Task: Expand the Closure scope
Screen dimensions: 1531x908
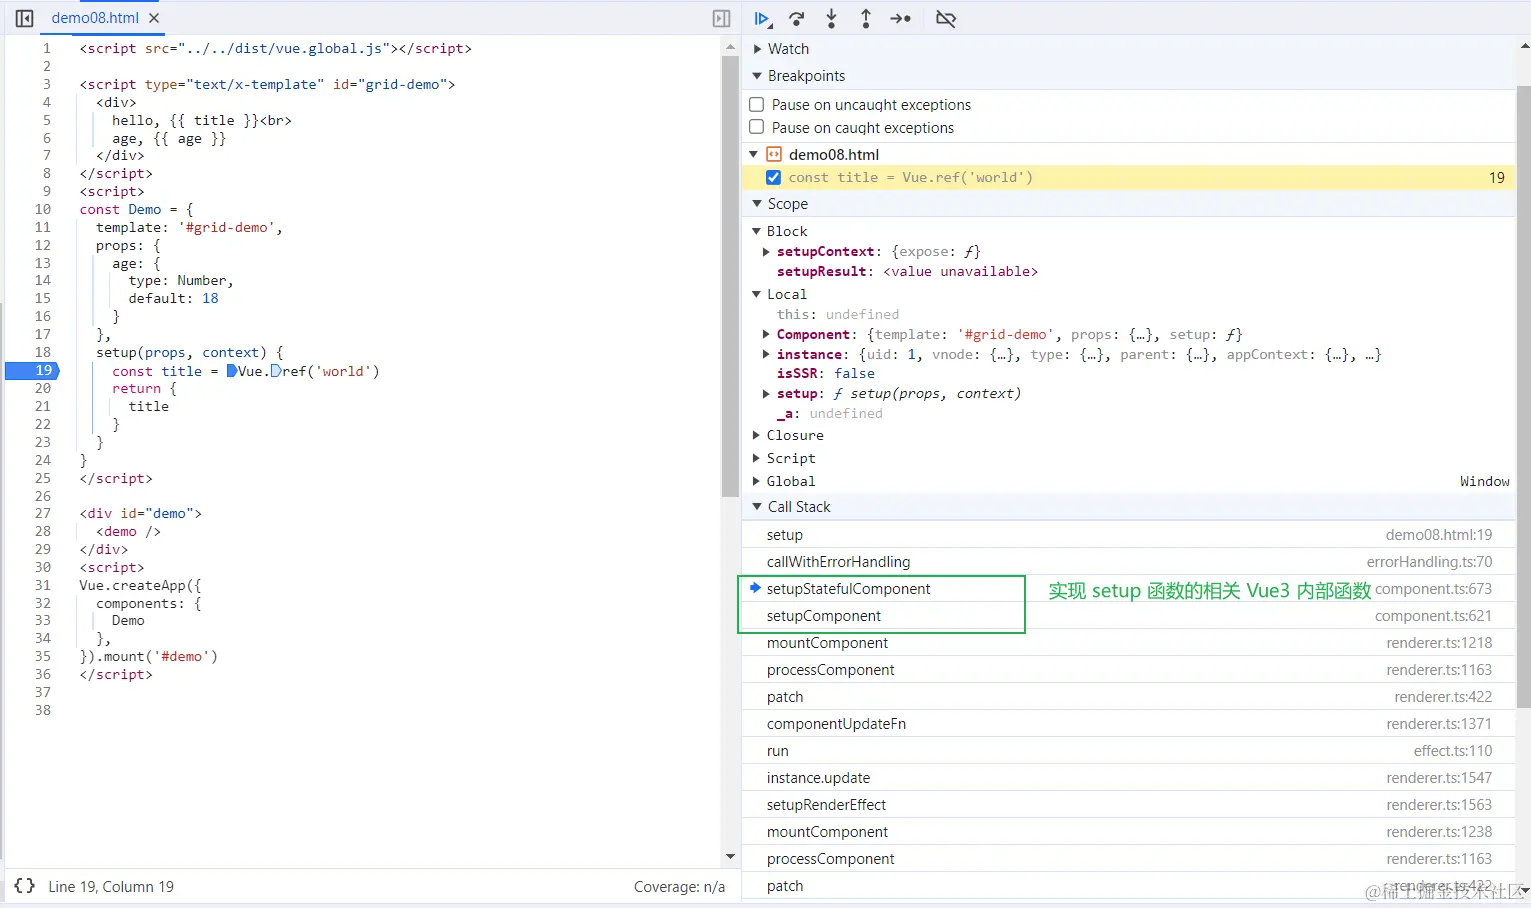Action: coord(757,435)
